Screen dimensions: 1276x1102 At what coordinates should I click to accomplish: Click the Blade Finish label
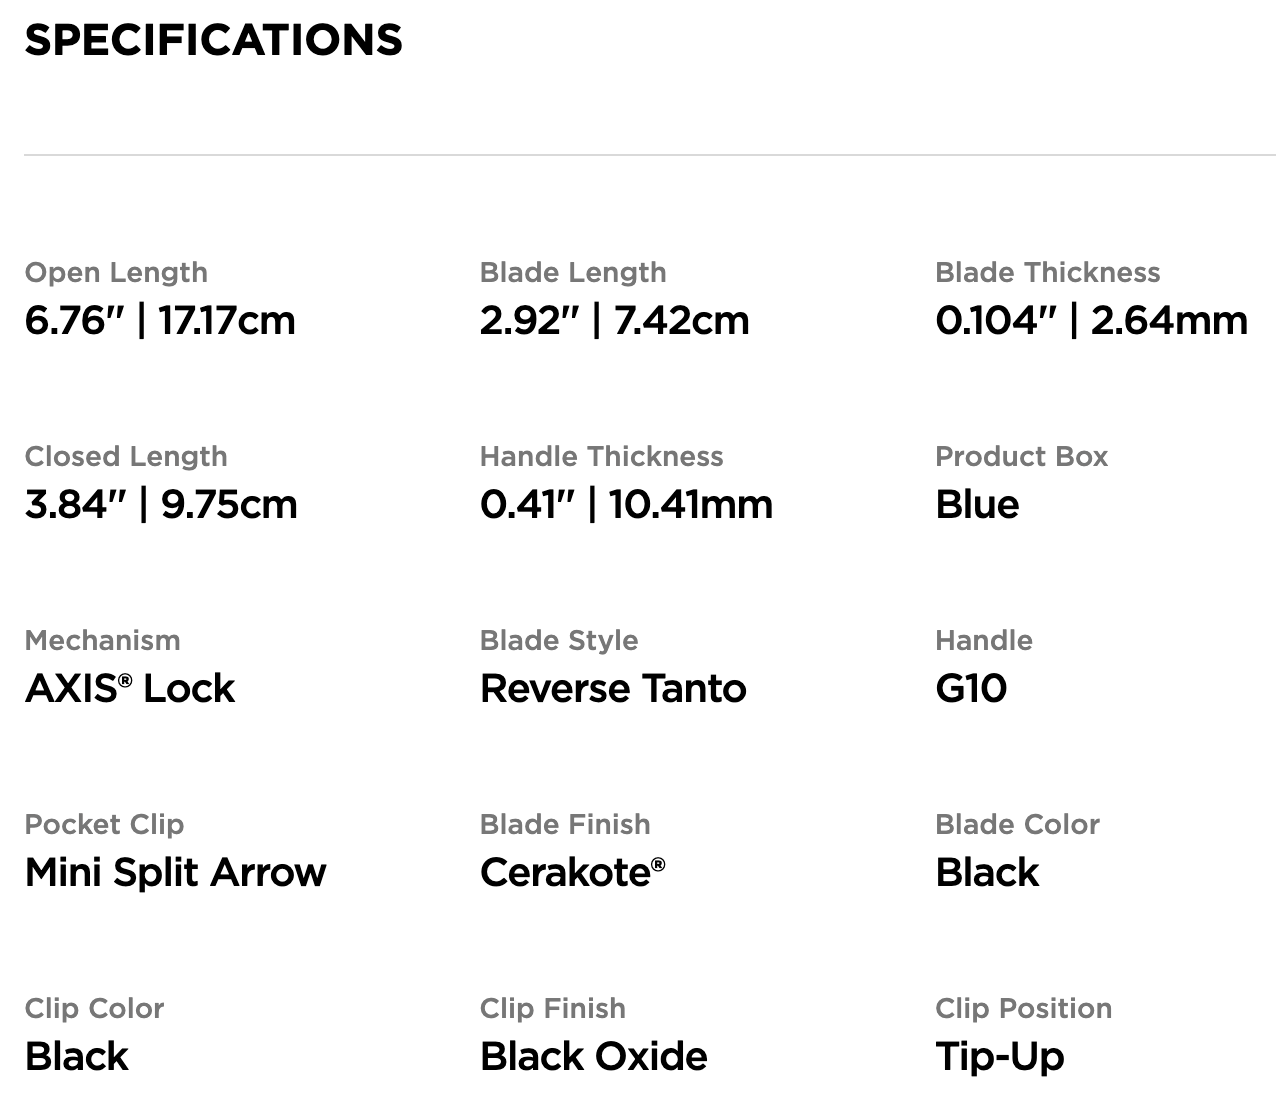click(x=565, y=824)
